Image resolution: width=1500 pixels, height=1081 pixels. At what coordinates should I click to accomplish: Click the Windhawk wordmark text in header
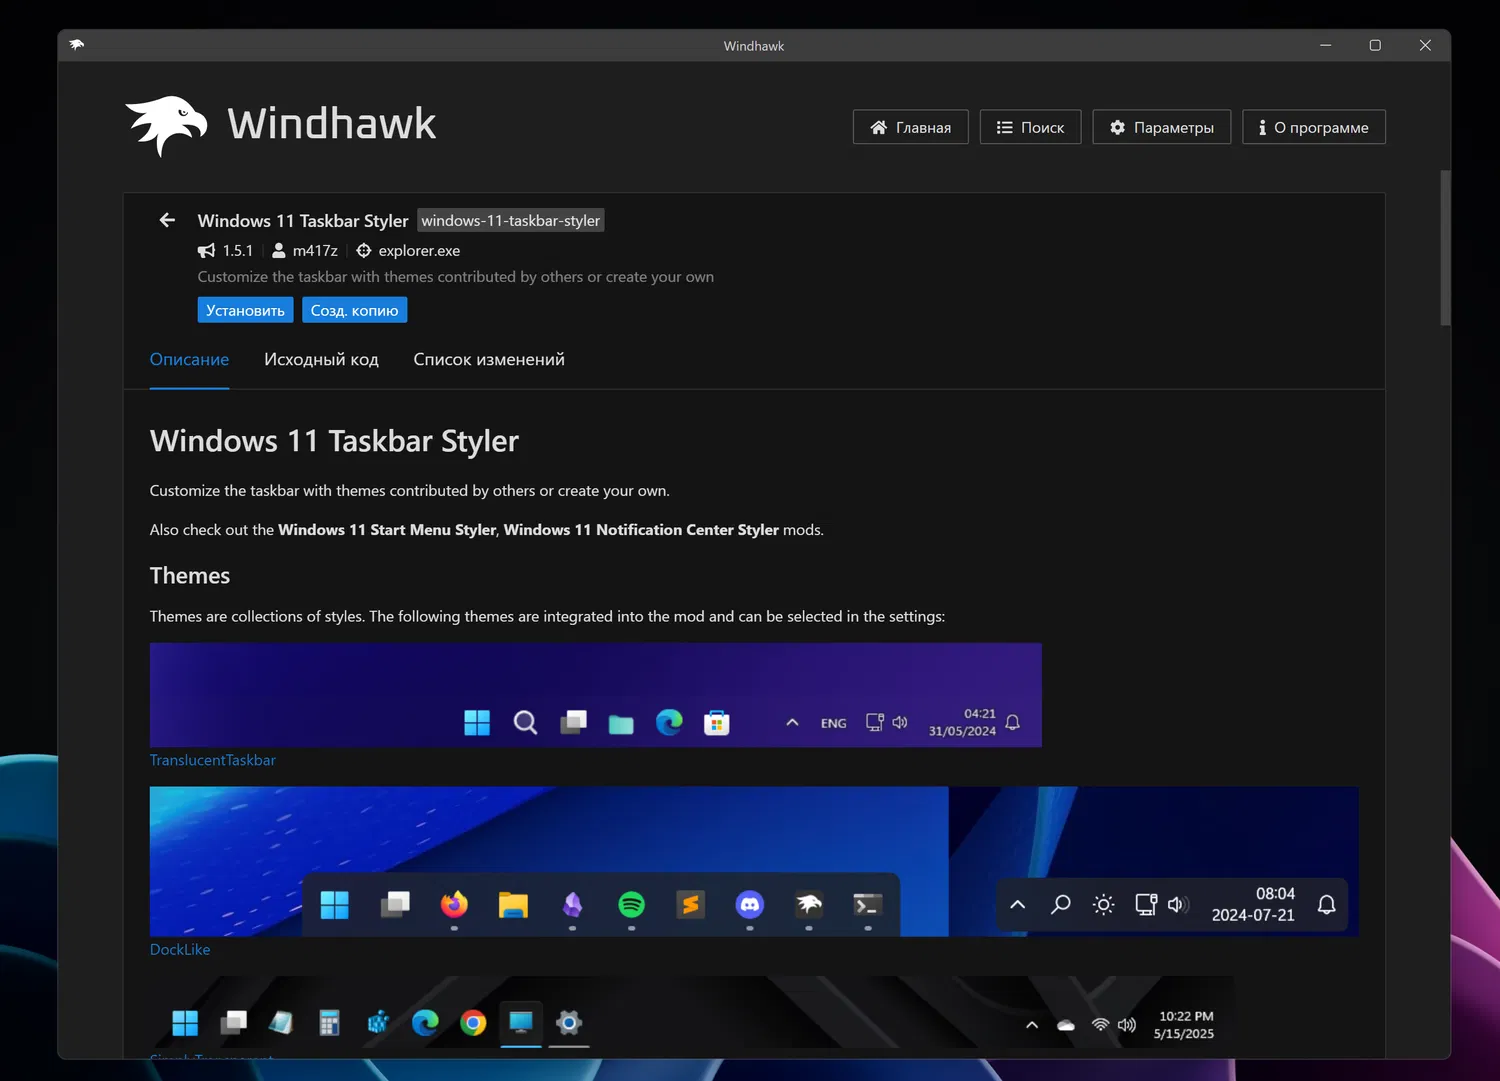click(332, 124)
